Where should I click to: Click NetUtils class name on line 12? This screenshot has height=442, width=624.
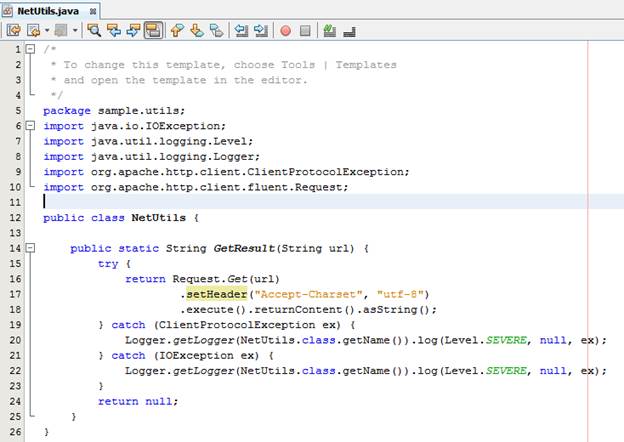click(x=158, y=218)
